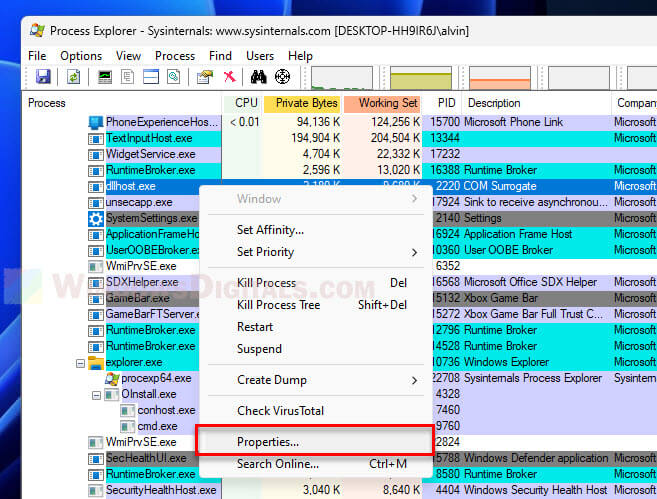Sort by the CPU column header
Image resolution: width=657 pixels, height=499 pixels.
(x=243, y=103)
